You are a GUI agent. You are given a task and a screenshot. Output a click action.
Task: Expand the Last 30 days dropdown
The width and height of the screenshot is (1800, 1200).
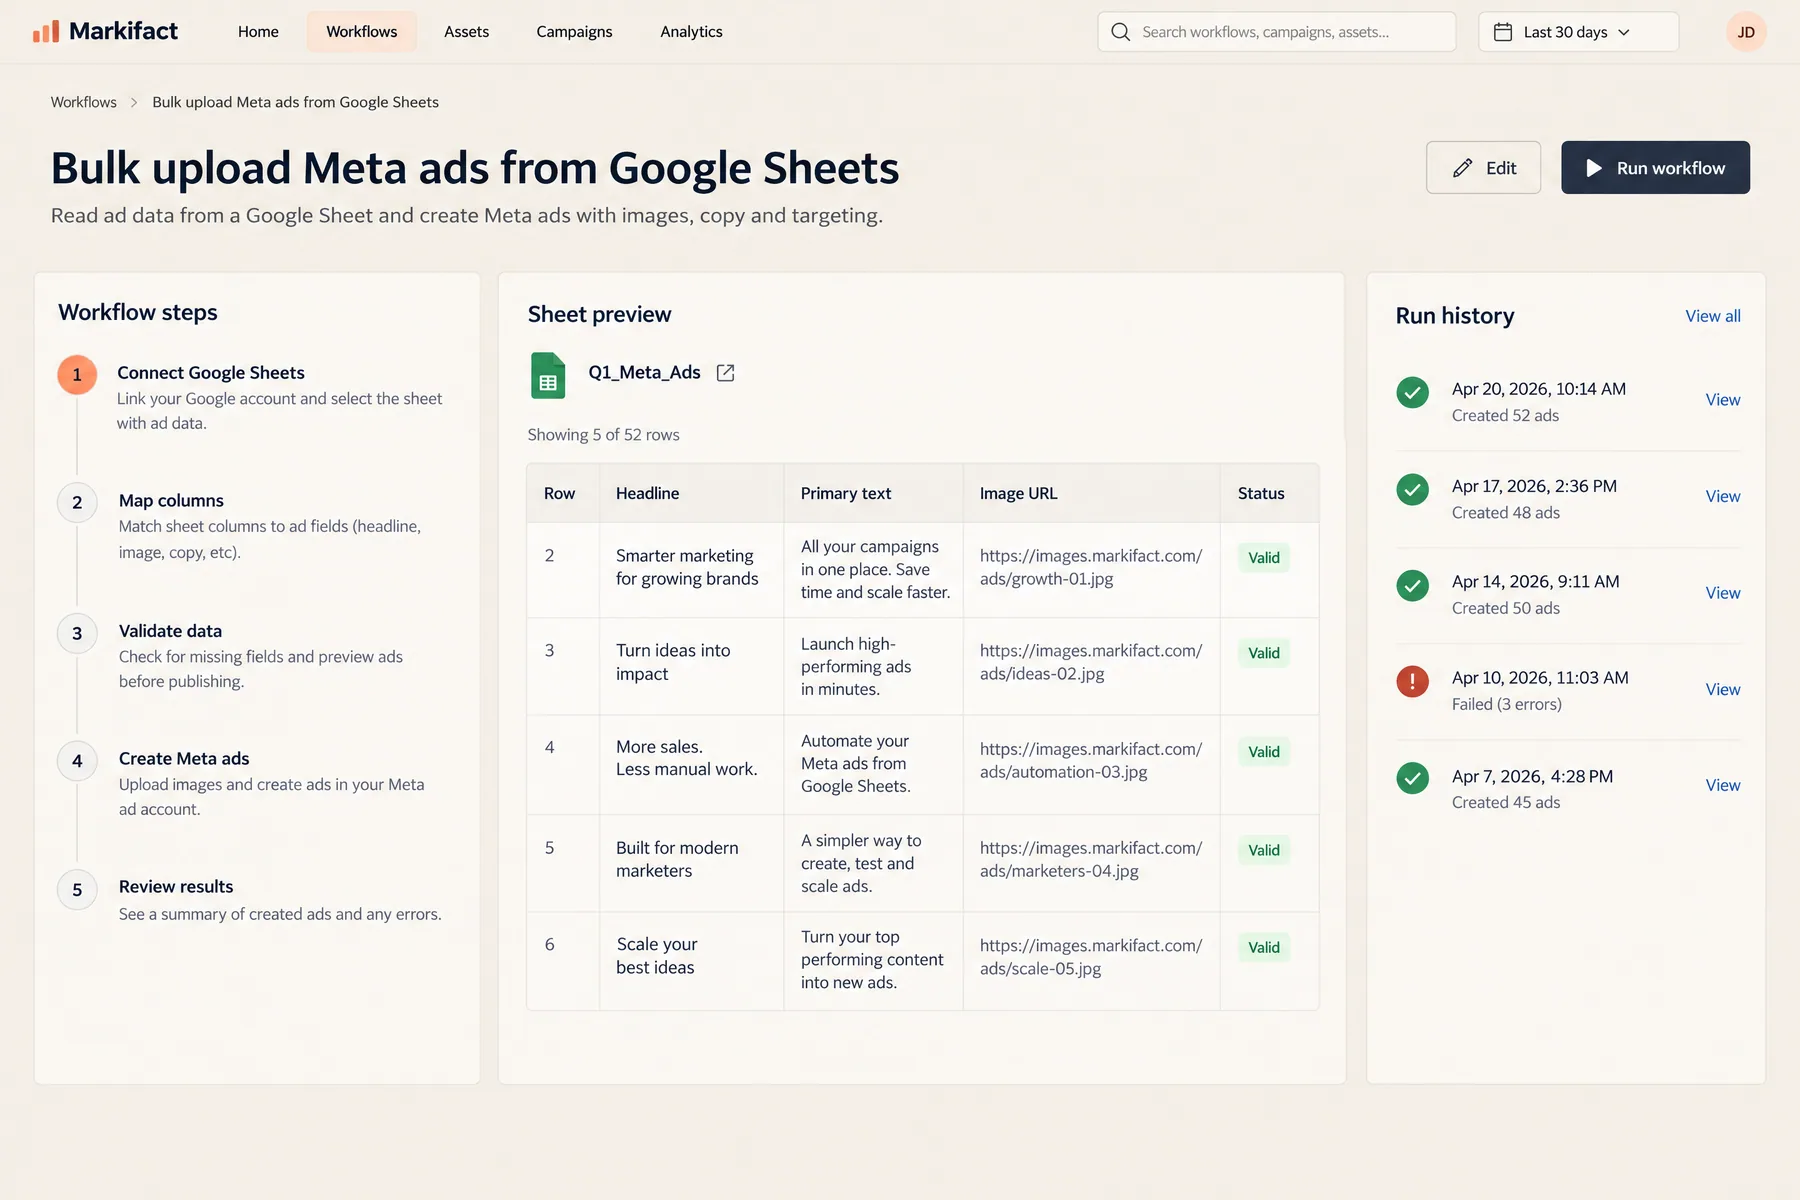1578,32
